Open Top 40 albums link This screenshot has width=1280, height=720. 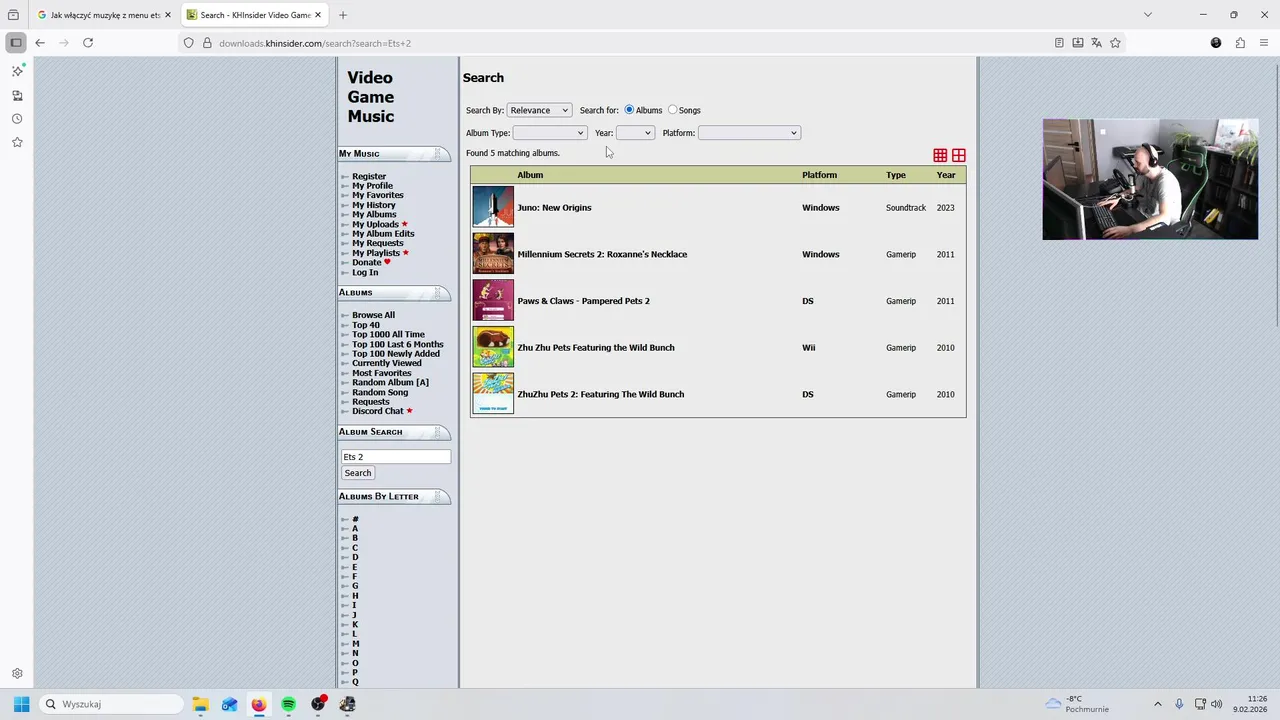[366, 325]
